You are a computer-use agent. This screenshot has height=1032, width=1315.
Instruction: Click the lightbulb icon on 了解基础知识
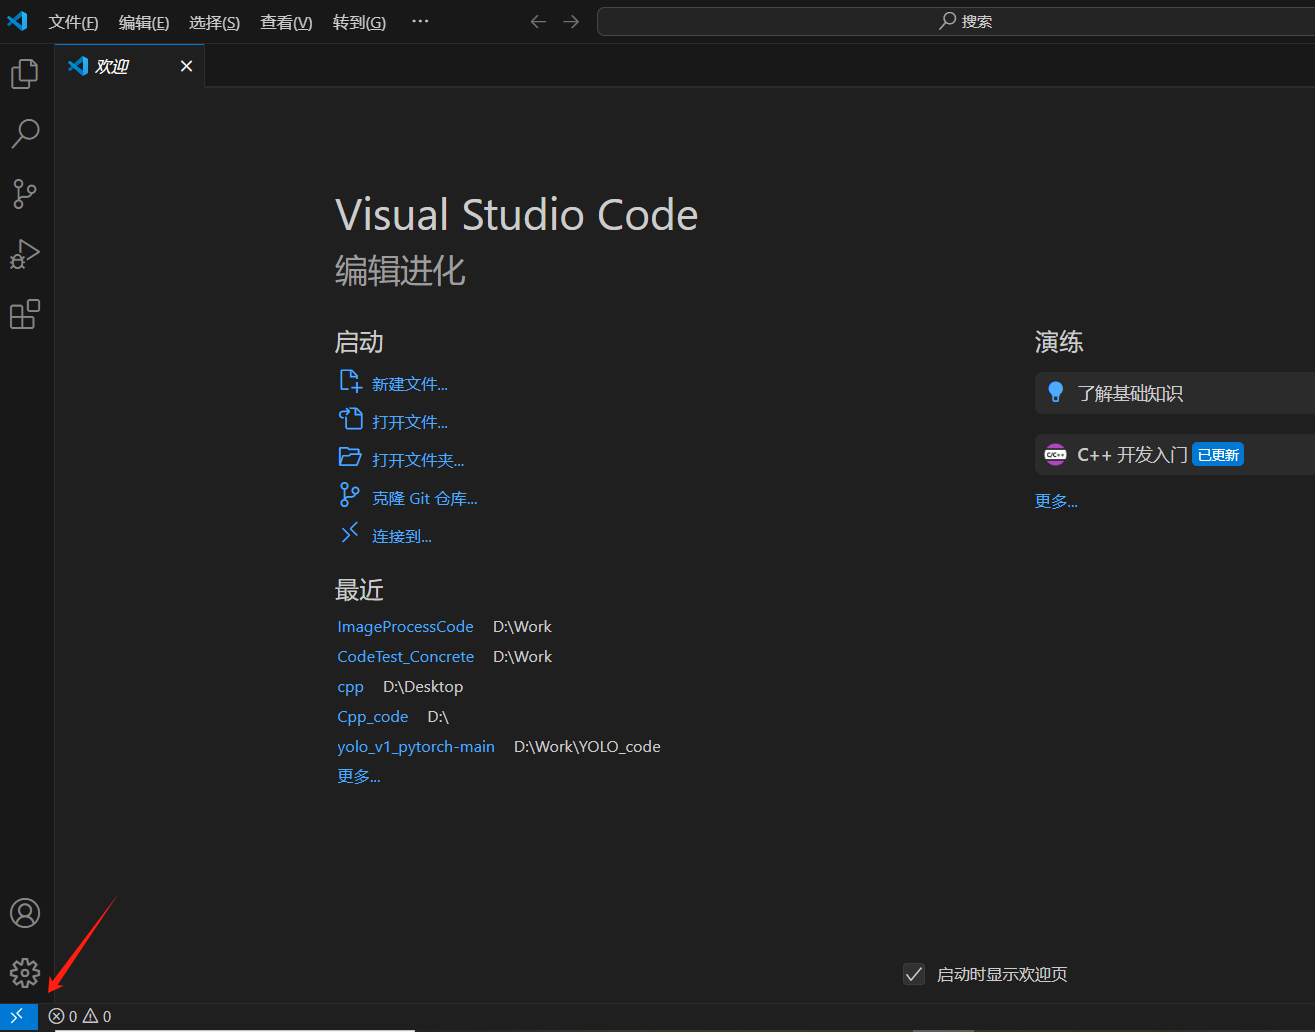tap(1055, 393)
